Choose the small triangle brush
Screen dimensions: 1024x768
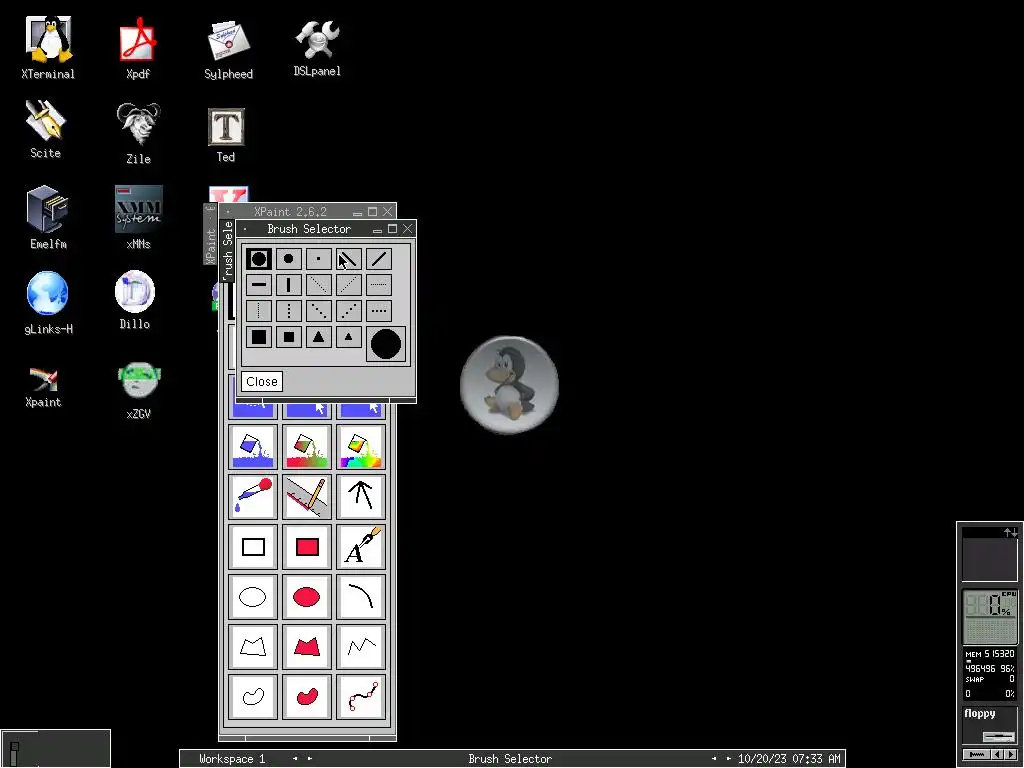(x=349, y=337)
